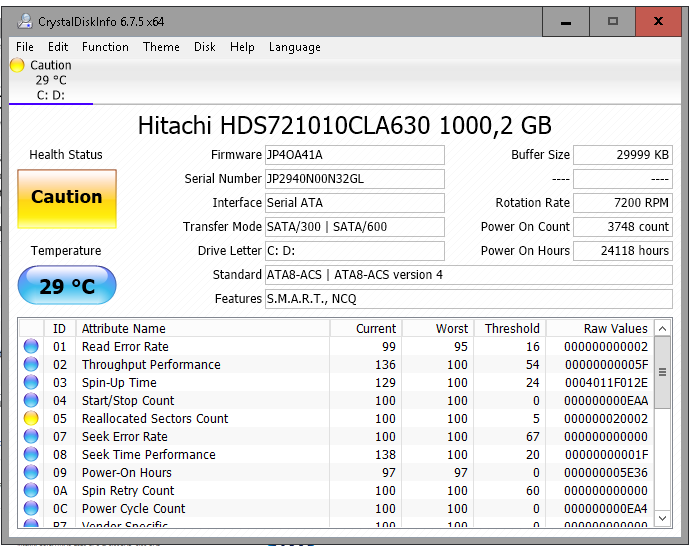Click yellow orb for Reallocated Sectors Count
Screen dimensions: 695x546
(31, 418)
